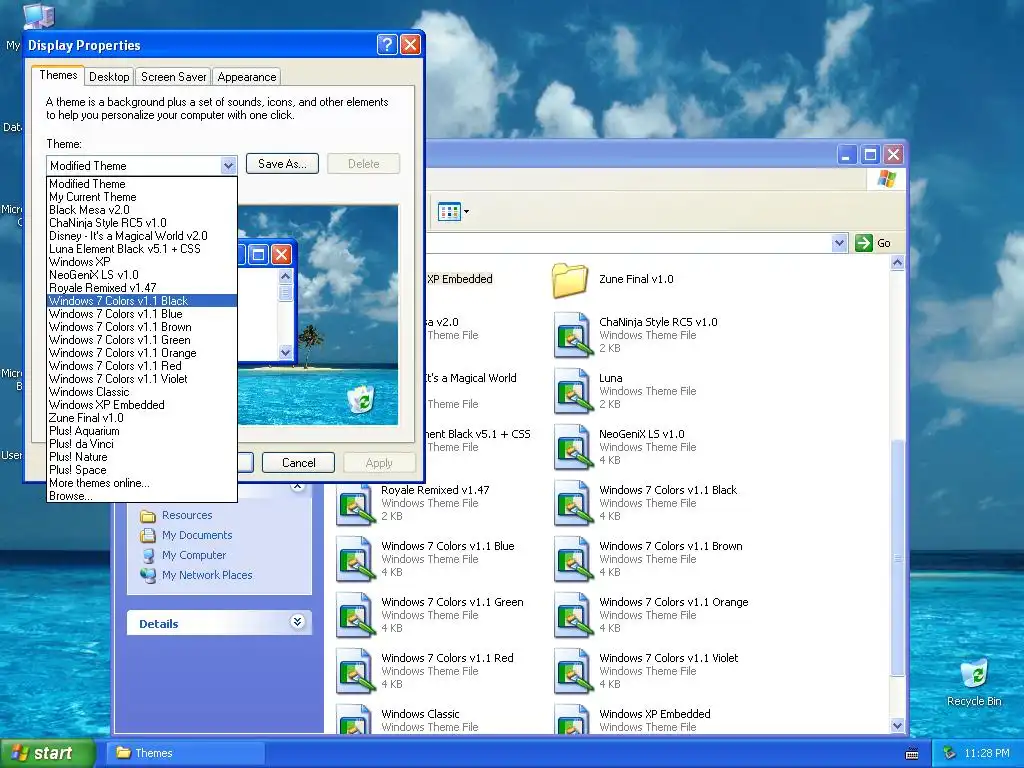Open the Zune Final v1.0 folder icon

(x=569, y=280)
